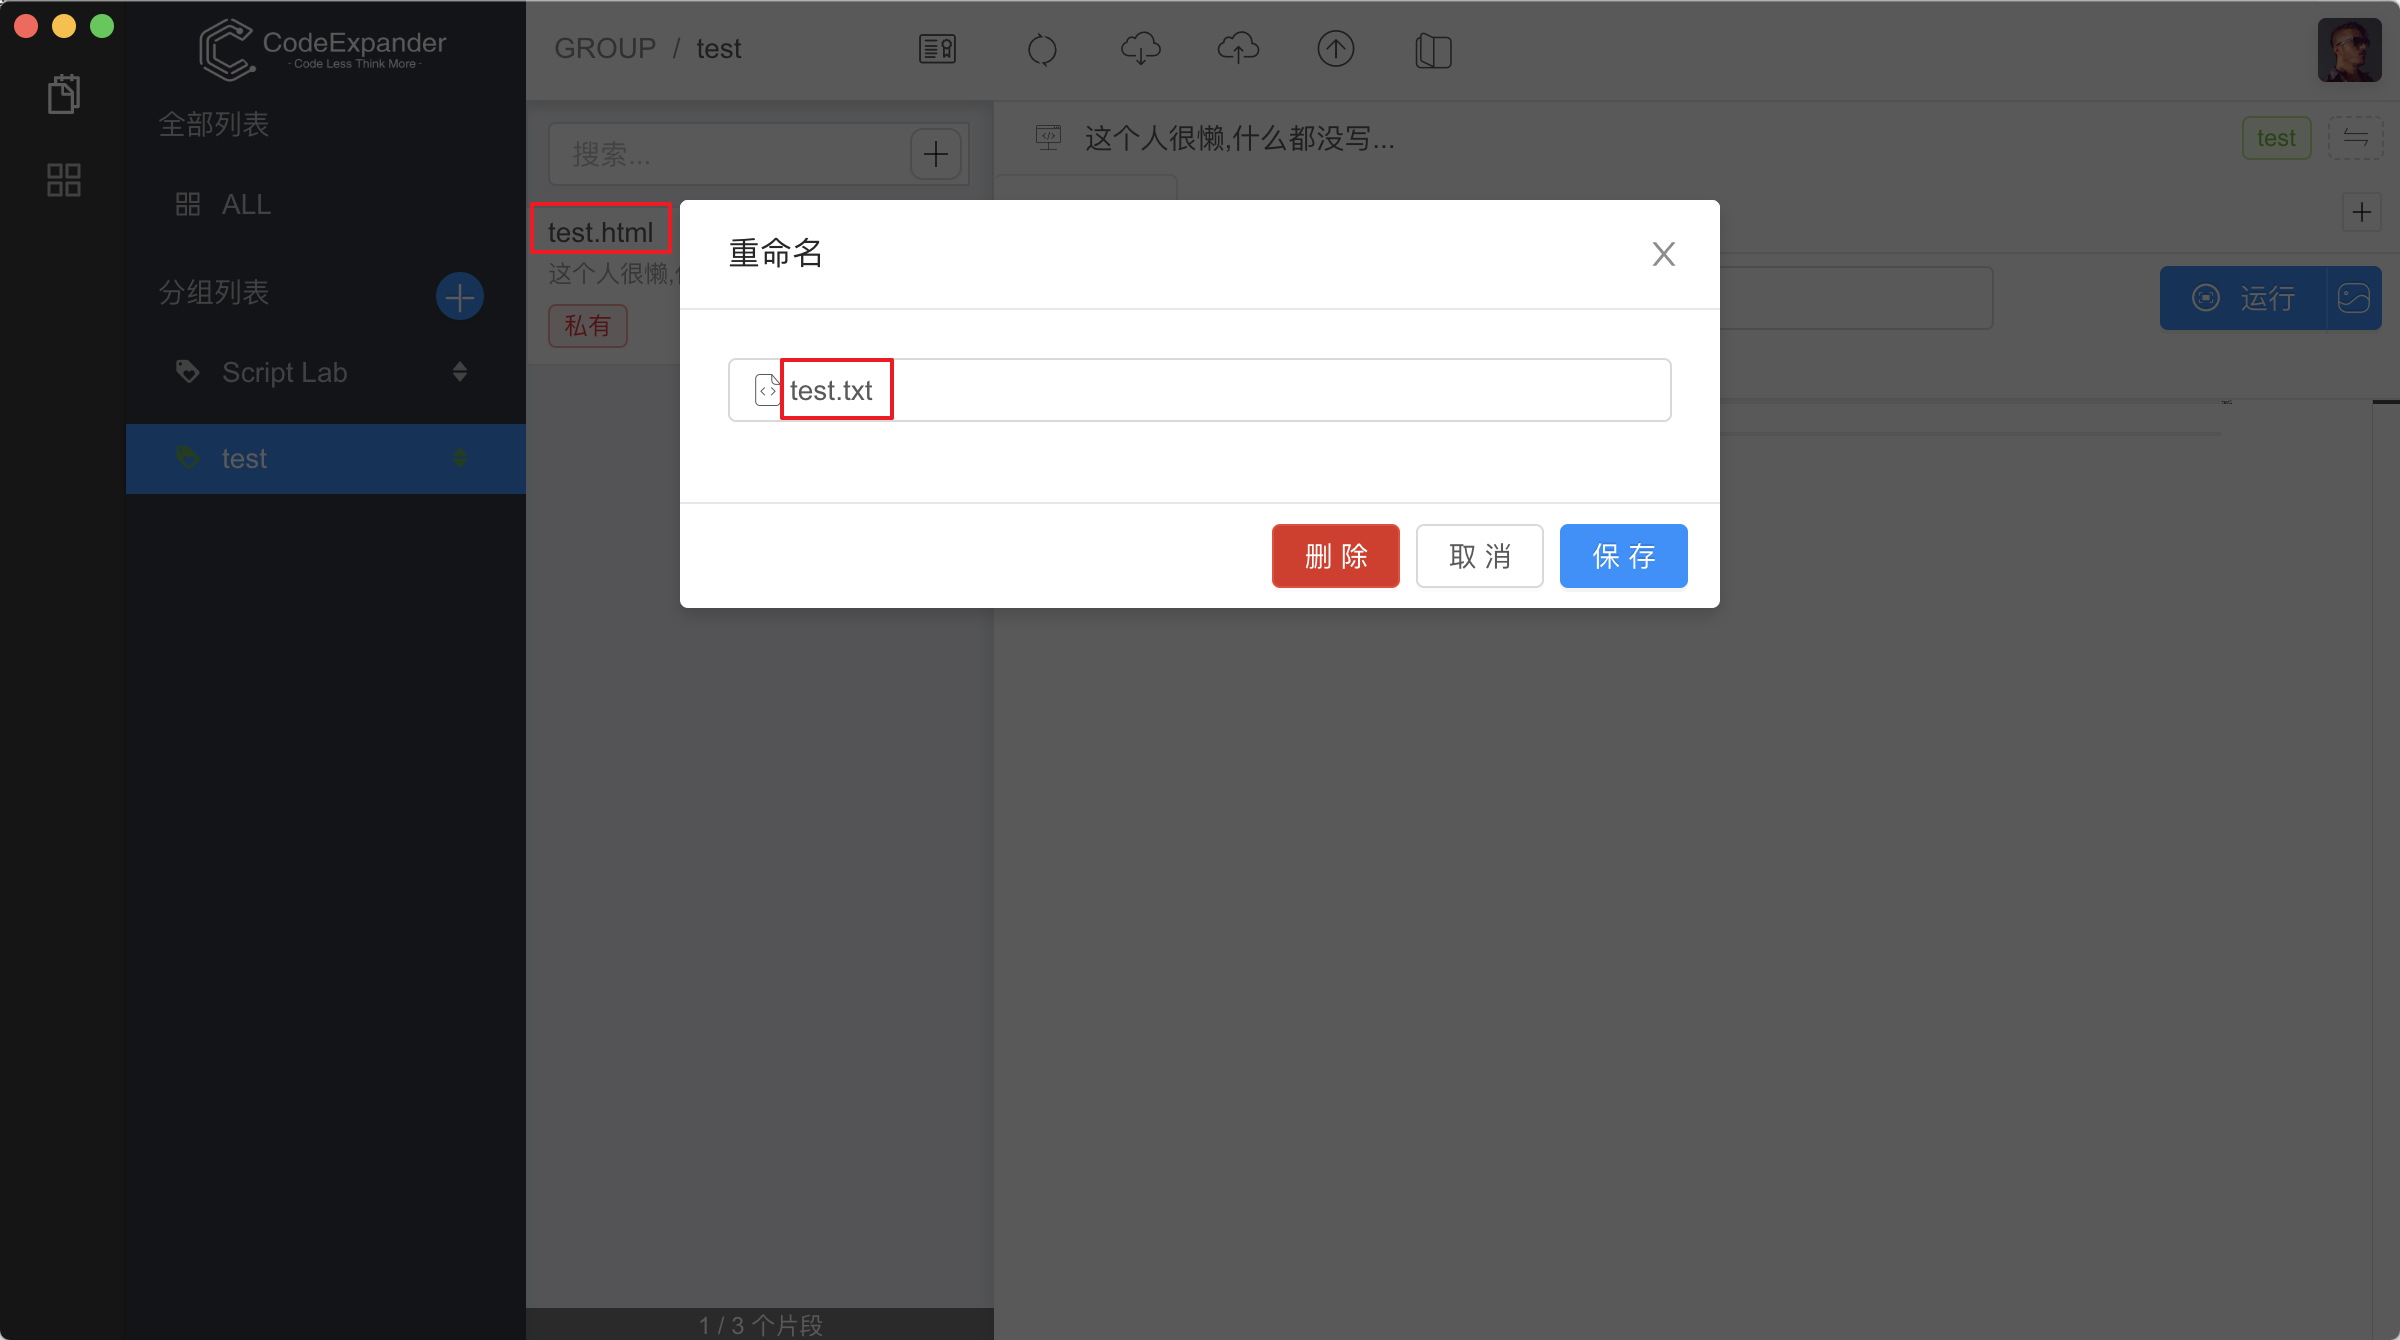Screen dimensions: 2400x1340
Task: Toggle the test group sort arrows
Action: pyautogui.click(x=460, y=458)
